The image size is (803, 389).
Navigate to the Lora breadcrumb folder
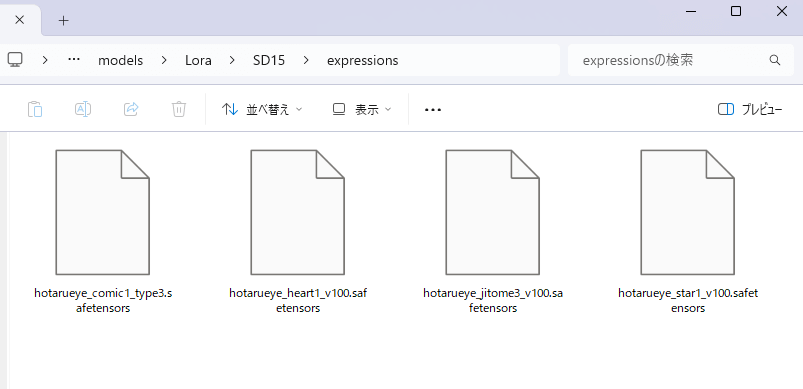pos(198,60)
